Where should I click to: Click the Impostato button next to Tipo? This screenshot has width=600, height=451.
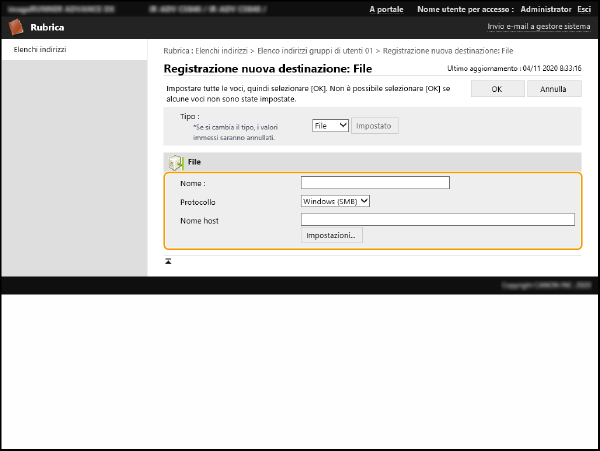pos(375,126)
